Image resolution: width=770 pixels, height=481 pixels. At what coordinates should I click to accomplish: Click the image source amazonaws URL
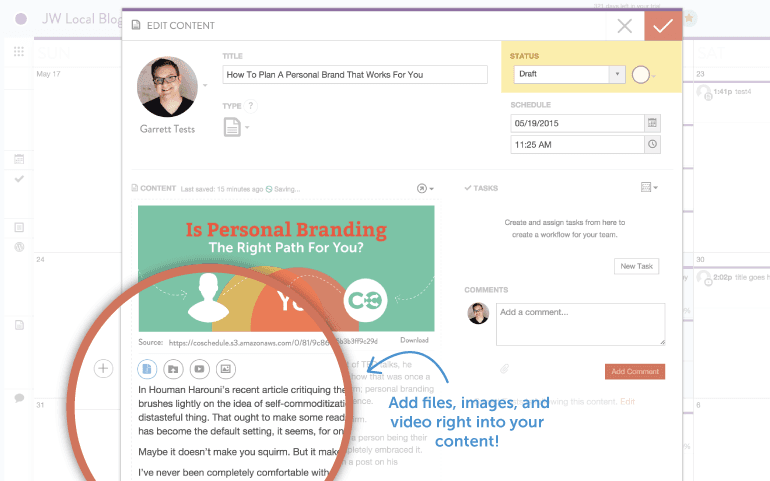(x=273, y=342)
